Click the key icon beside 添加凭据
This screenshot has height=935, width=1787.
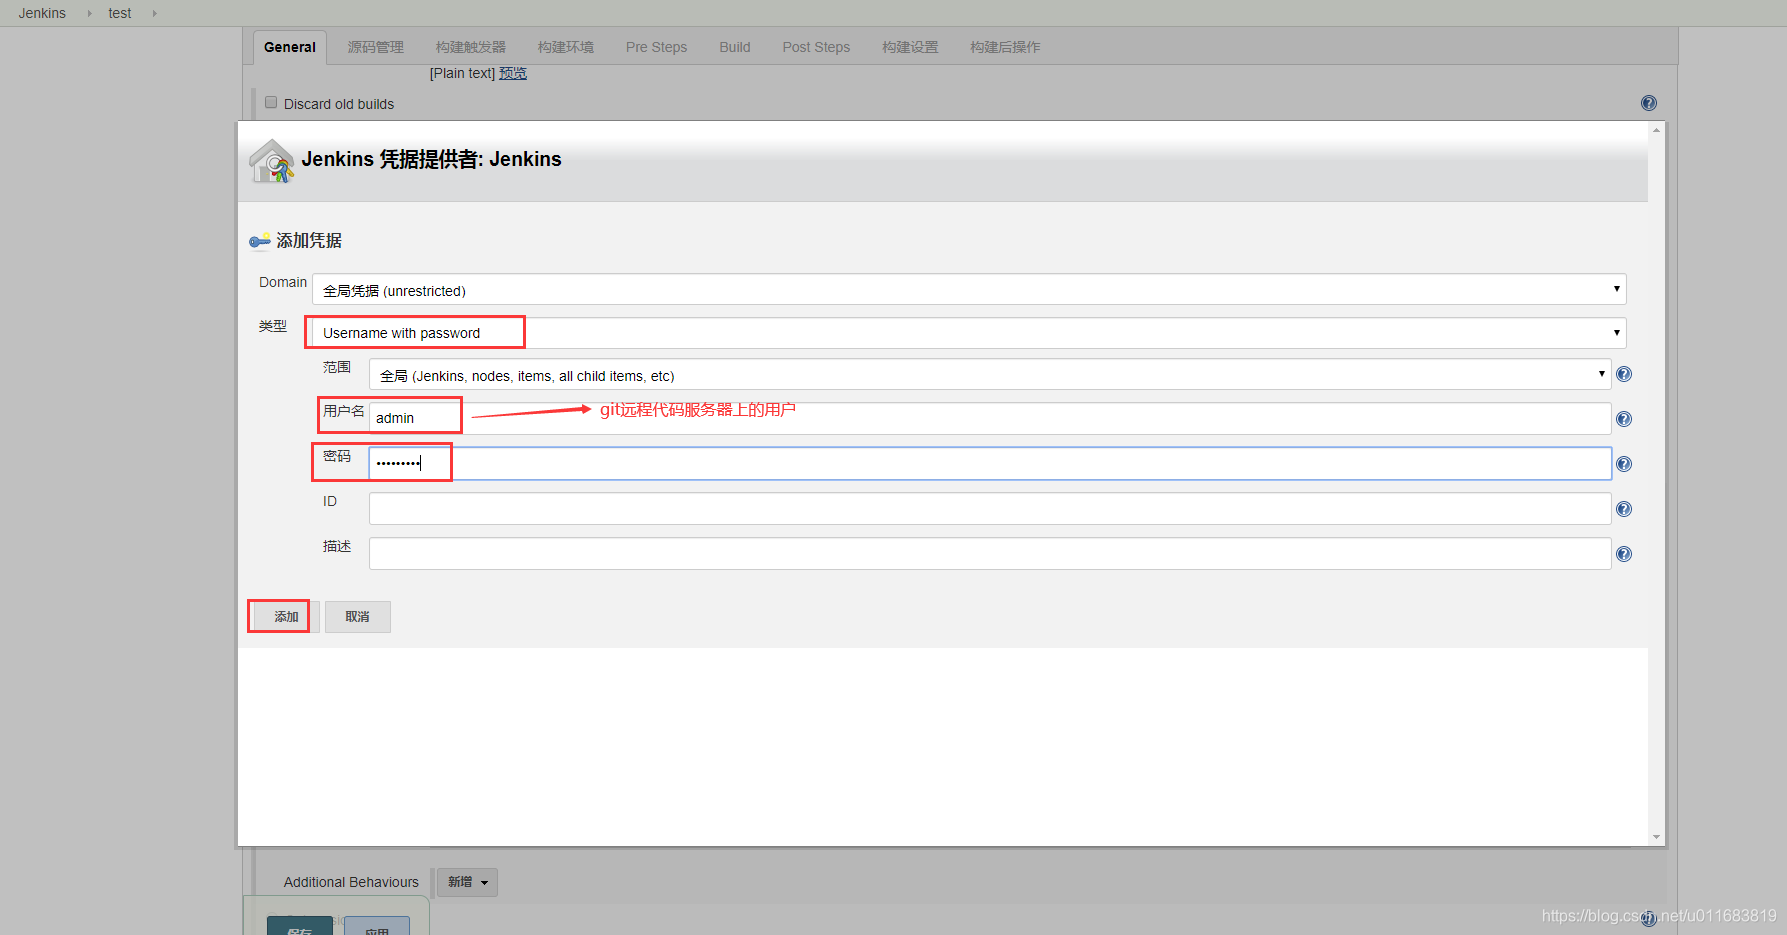(x=260, y=241)
